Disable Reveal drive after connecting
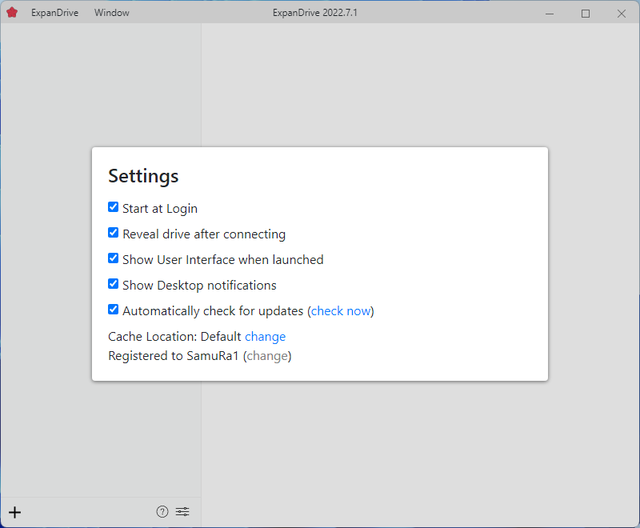Image resolution: width=640 pixels, height=528 pixels. point(113,233)
